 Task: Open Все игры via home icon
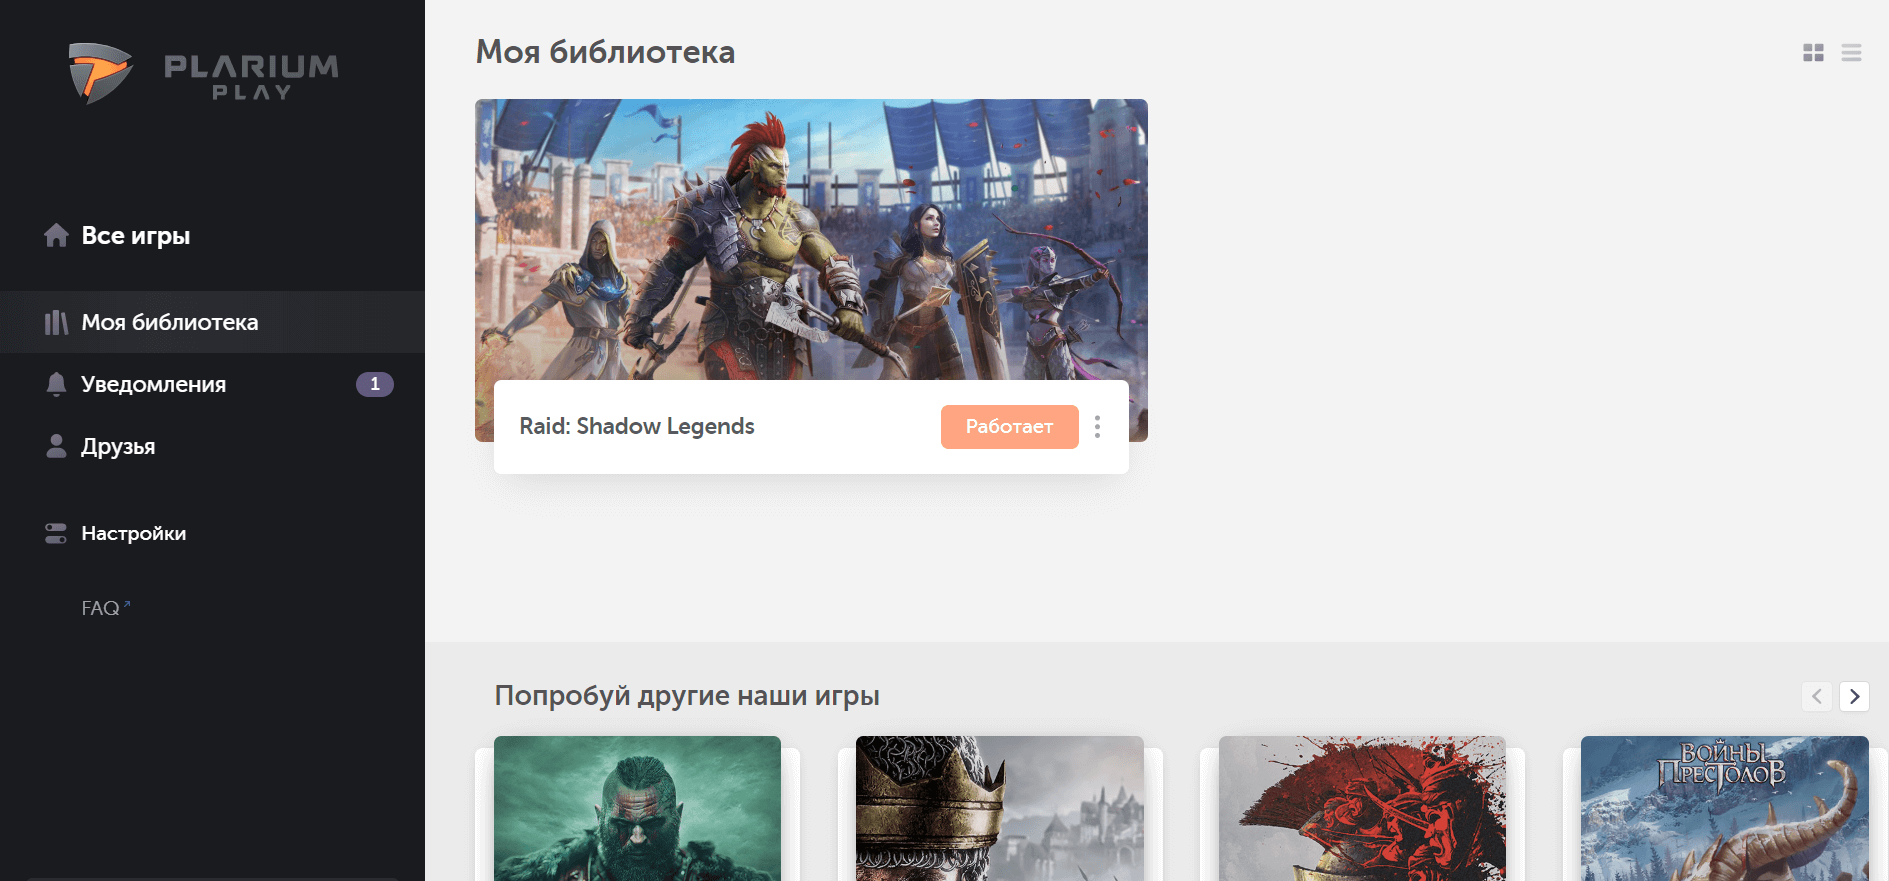click(56, 236)
